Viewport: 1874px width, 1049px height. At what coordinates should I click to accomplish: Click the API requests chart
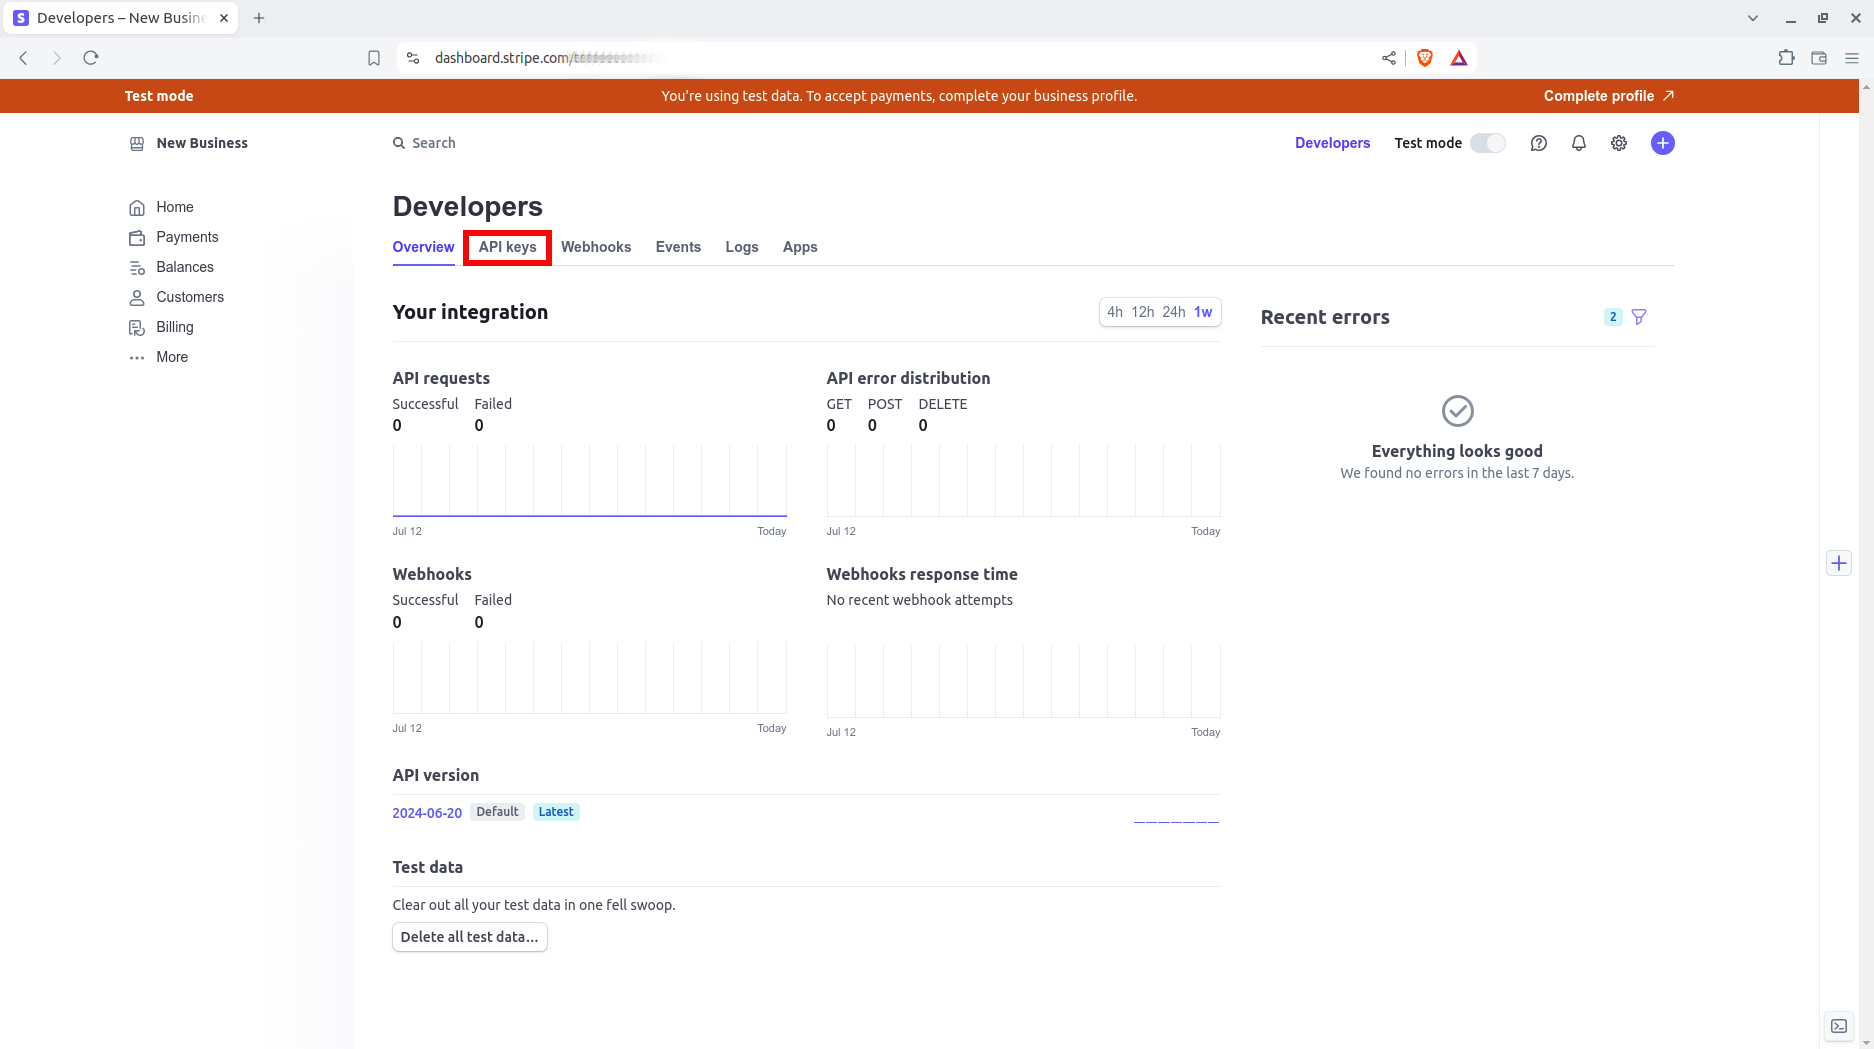click(x=589, y=481)
